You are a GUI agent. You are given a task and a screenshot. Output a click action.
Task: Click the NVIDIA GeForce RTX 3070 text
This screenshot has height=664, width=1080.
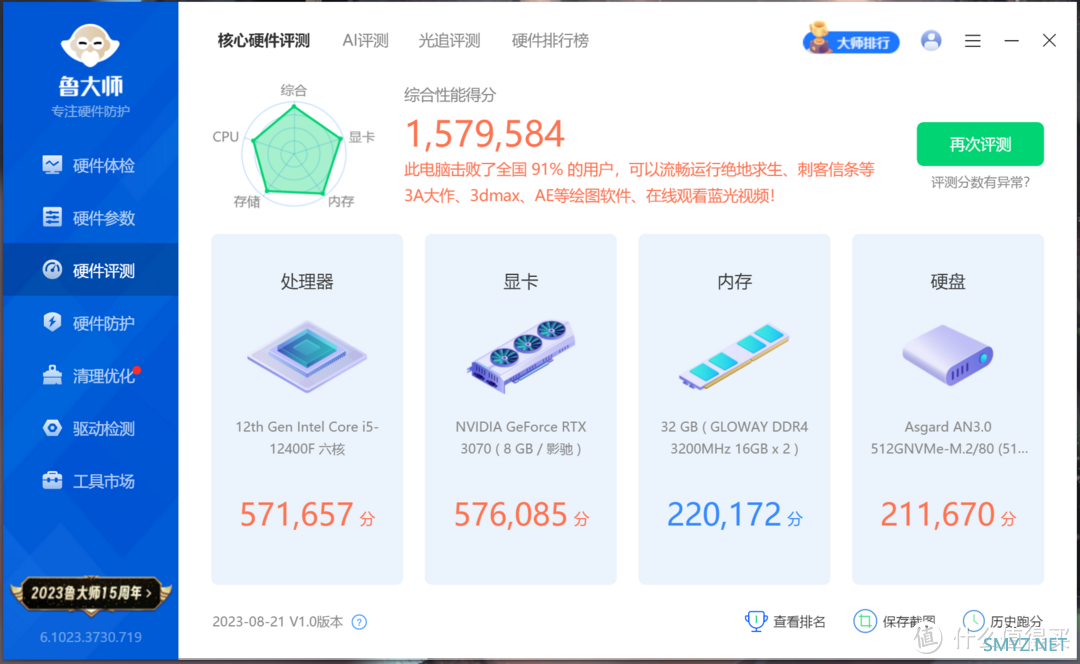click(521, 437)
